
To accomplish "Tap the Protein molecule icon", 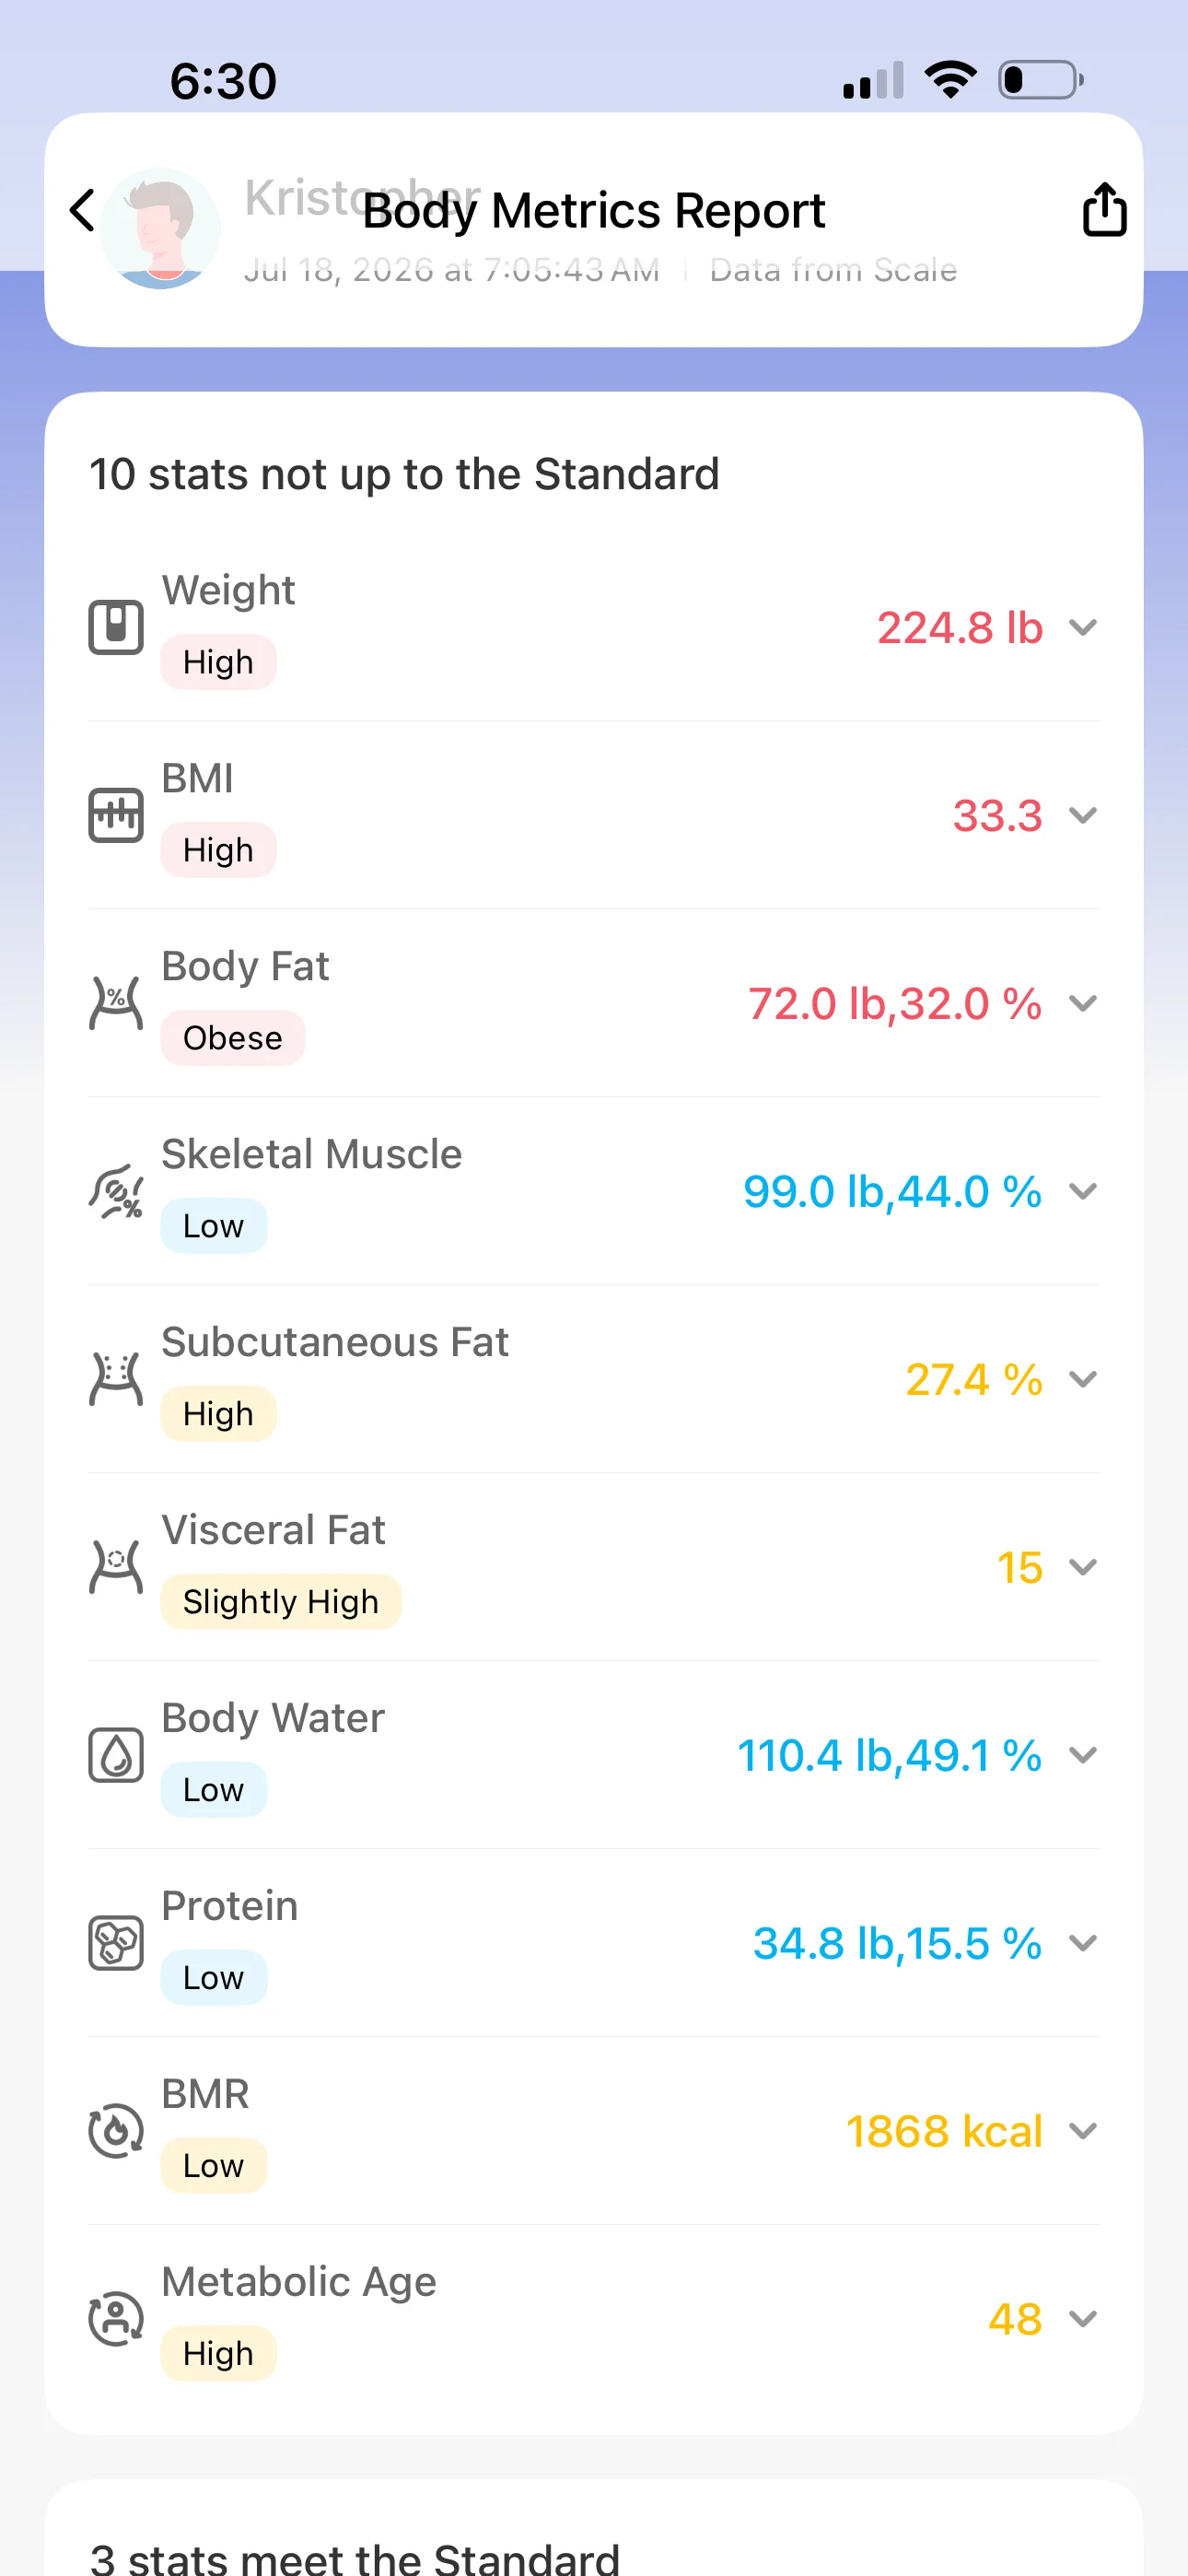I will 116,1943.
